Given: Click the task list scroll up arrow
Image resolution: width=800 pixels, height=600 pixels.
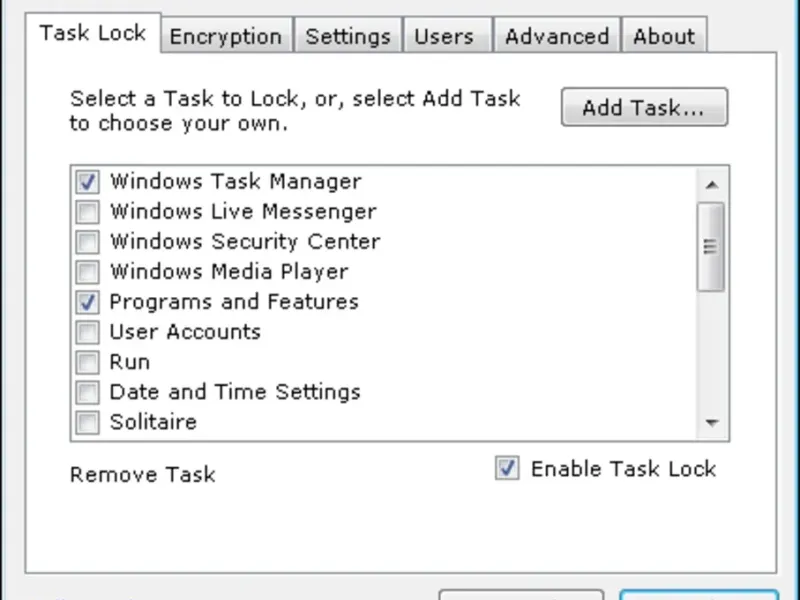Looking at the screenshot, I should pyautogui.click(x=712, y=185).
